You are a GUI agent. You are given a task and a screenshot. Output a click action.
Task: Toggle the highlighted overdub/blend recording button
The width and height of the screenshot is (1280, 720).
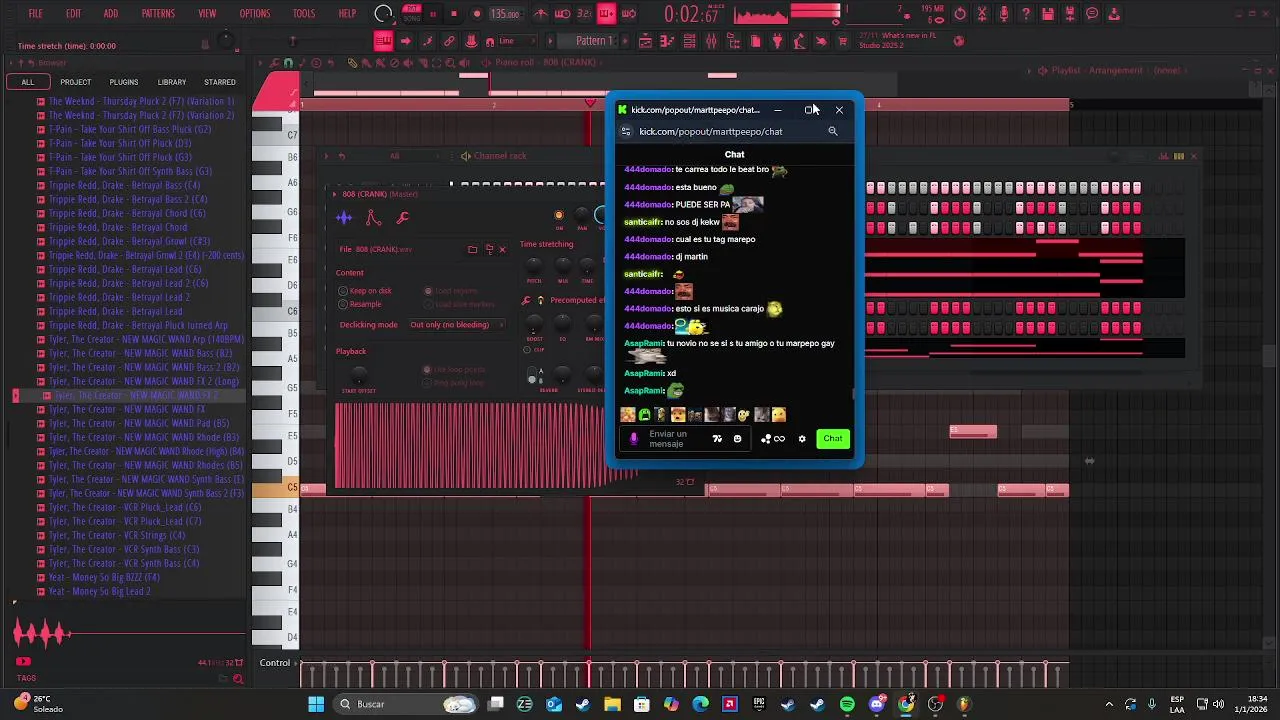pos(607,14)
